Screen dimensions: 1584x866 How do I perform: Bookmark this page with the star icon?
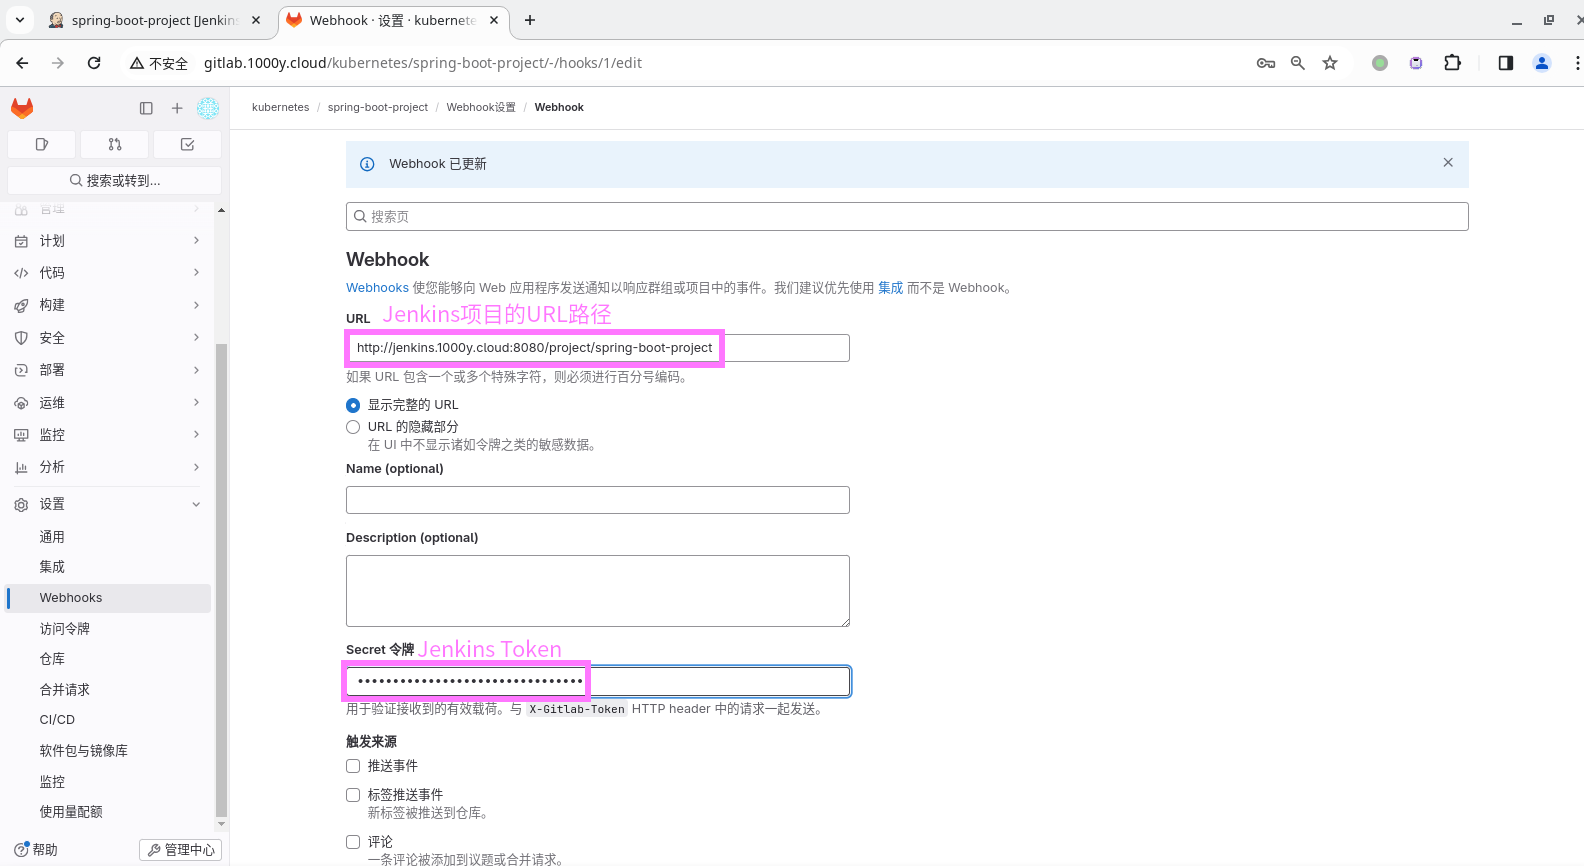click(1330, 63)
